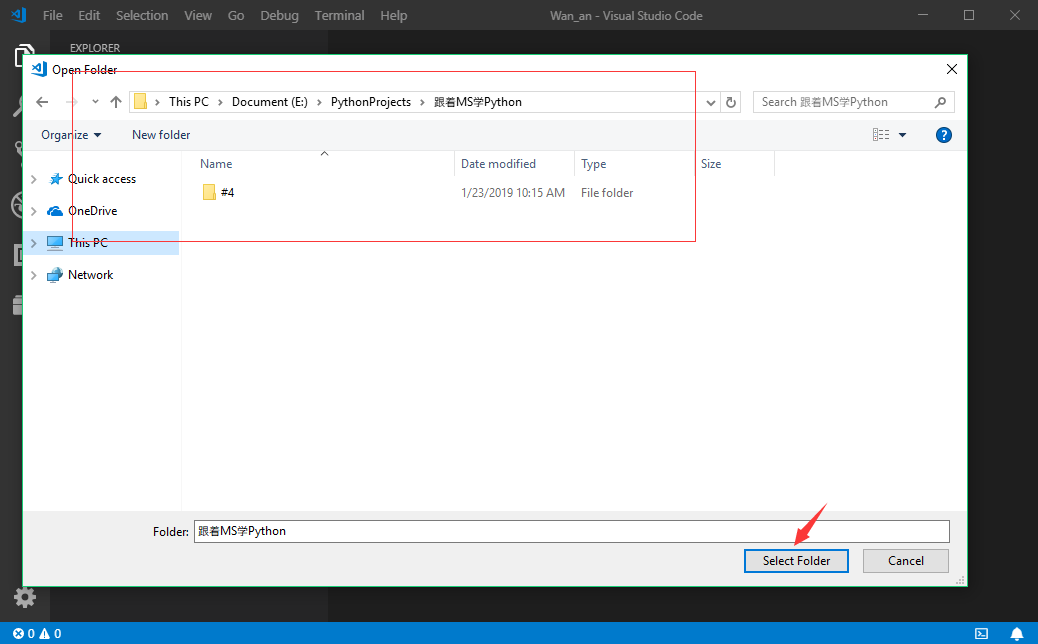Image resolution: width=1038 pixels, height=644 pixels.
Task: Click the Back arrow in Open Folder dialog
Action: tap(42, 102)
